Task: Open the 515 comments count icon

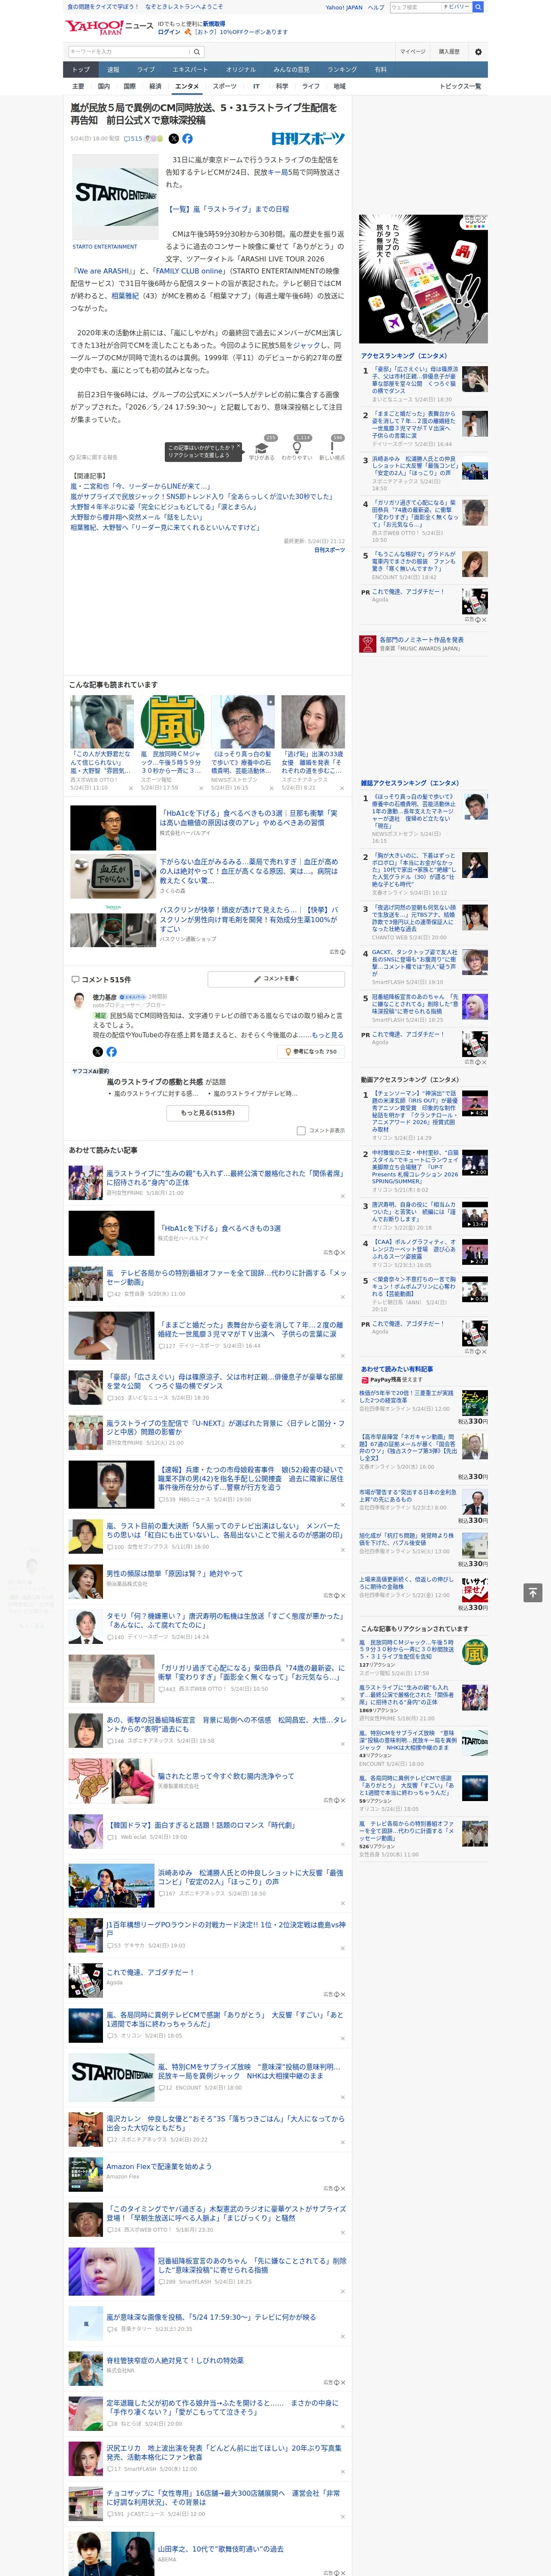Action: [x=134, y=139]
